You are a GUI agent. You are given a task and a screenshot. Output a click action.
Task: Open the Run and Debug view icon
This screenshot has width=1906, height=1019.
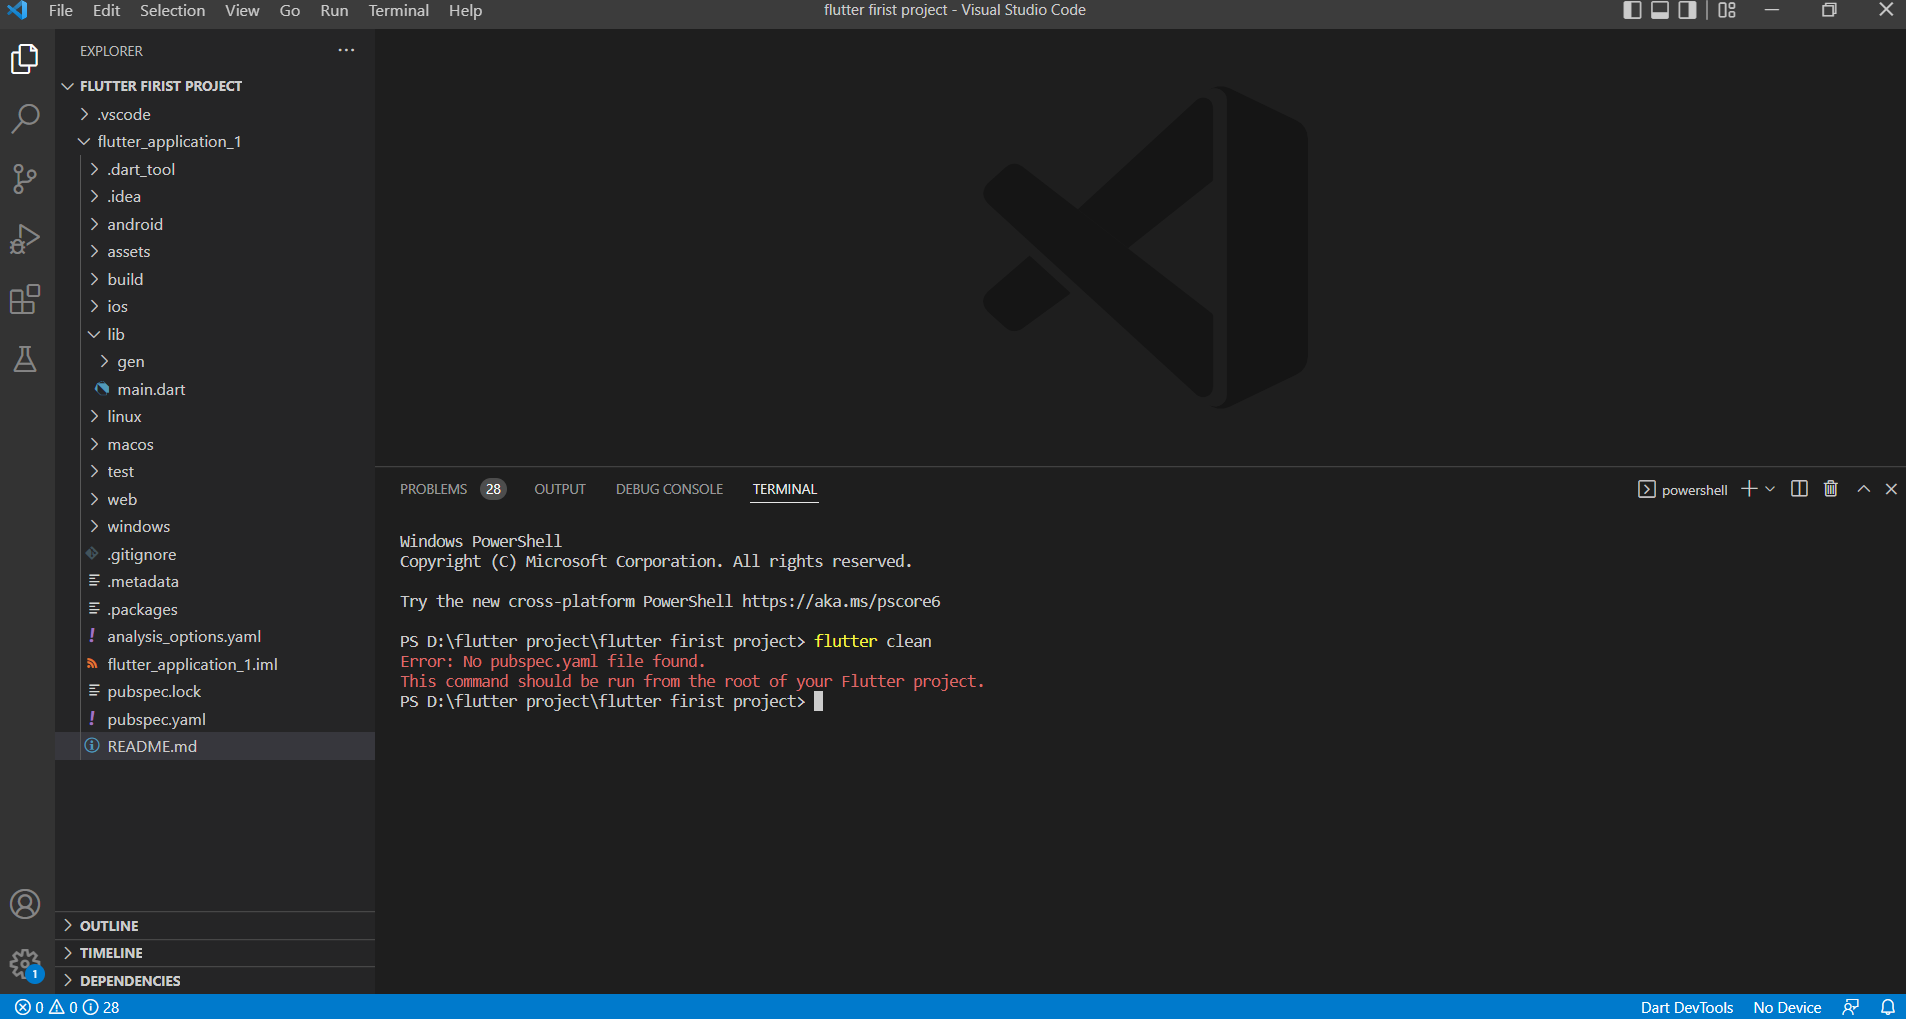[x=25, y=239]
